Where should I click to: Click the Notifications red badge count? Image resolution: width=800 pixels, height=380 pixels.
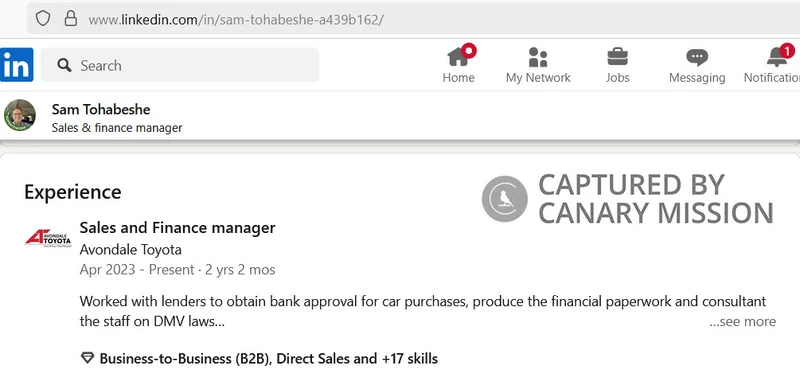[x=787, y=51]
